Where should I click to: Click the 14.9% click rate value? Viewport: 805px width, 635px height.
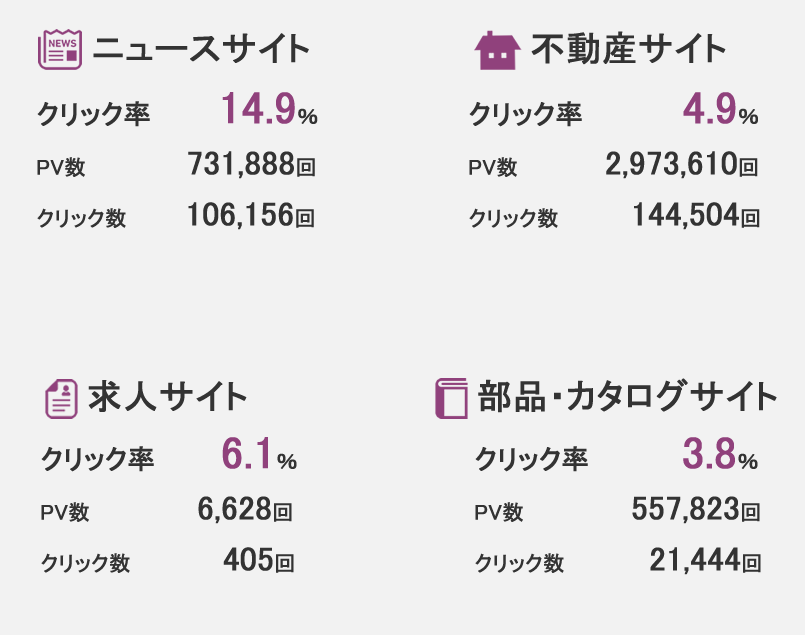pyautogui.click(x=269, y=109)
